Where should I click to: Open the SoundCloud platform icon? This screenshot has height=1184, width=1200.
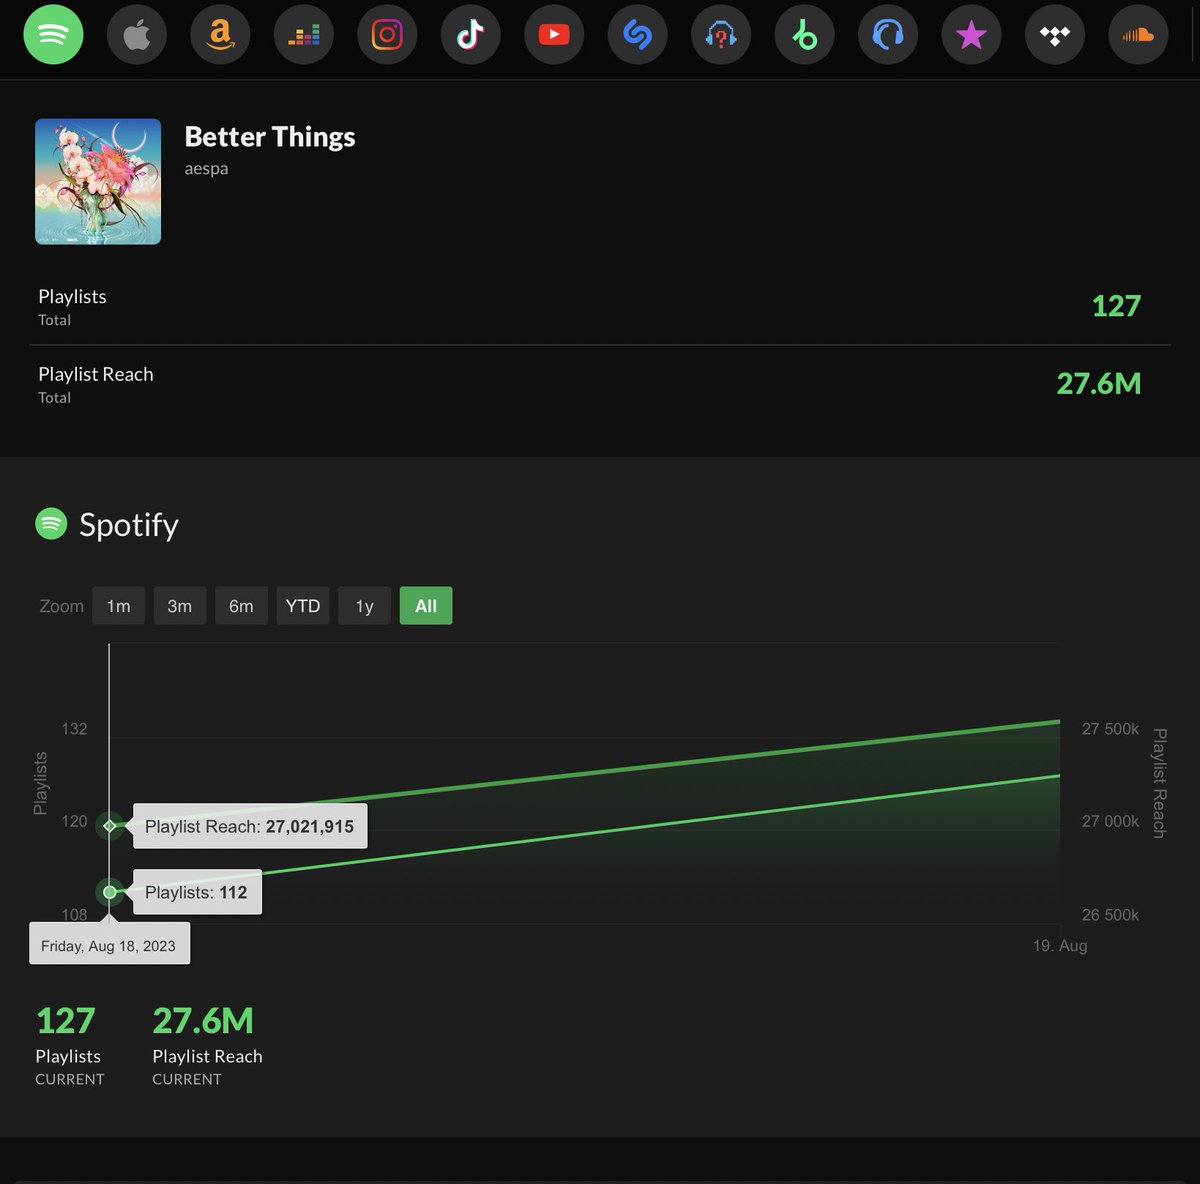(1139, 35)
